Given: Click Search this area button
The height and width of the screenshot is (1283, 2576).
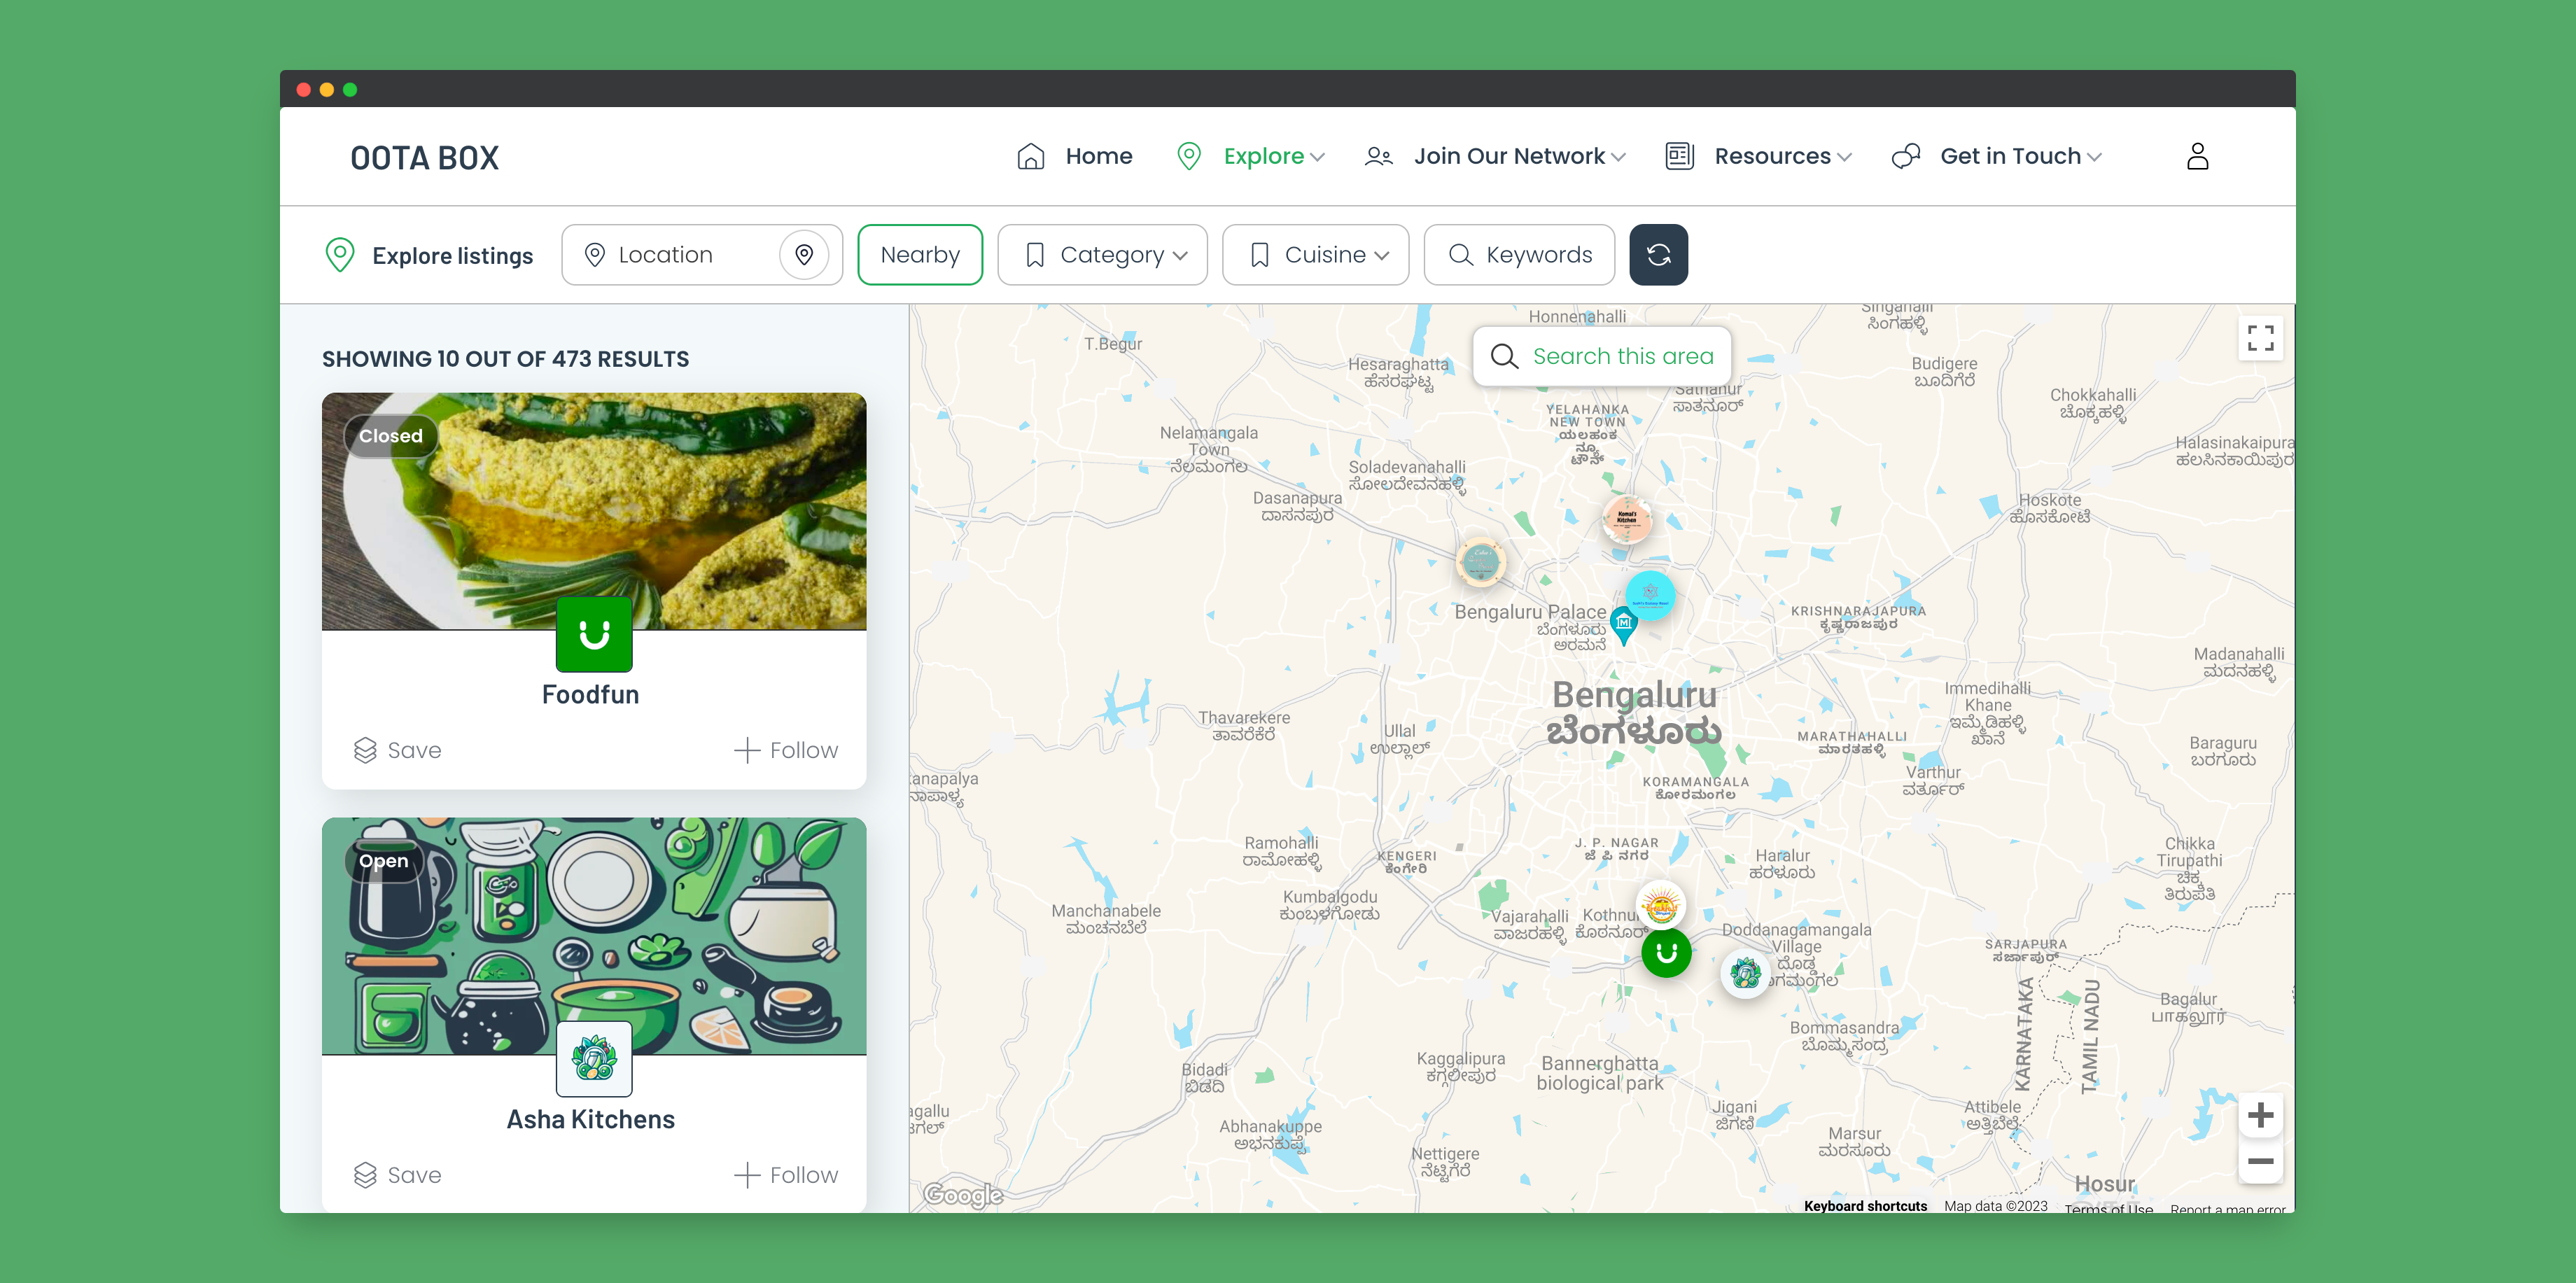Looking at the screenshot, I should click(x=1602, y=356).
